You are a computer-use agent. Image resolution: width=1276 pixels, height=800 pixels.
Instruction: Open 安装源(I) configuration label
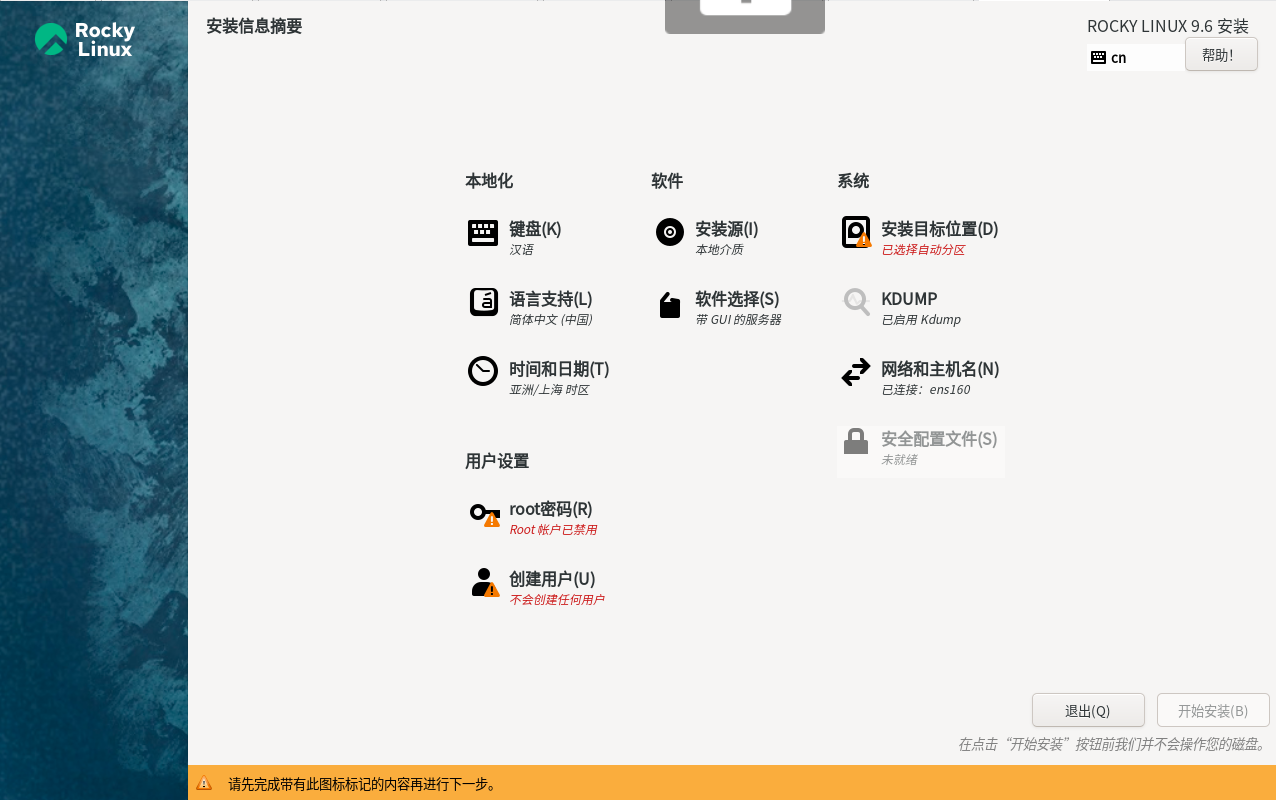pyautogui.click(x=727, y=229)
